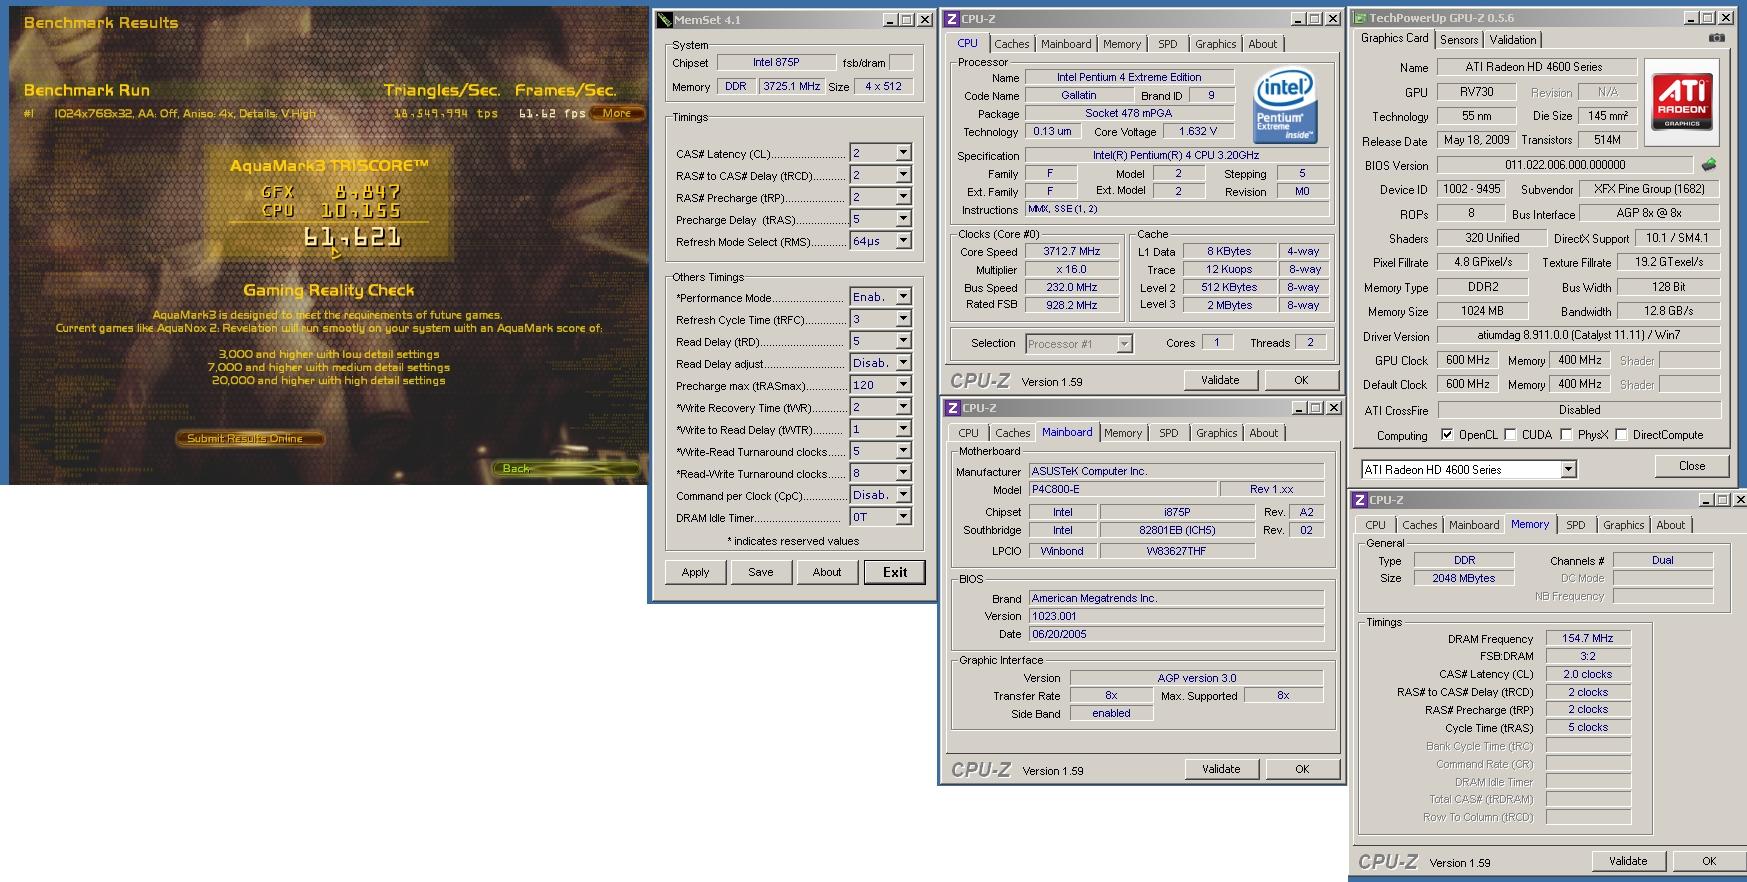Click OK in the CPU-Z Mainboard window
1747x882 pixels.
[x=1302, y=769]
